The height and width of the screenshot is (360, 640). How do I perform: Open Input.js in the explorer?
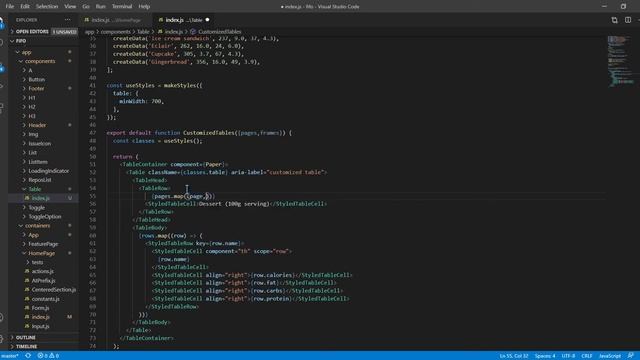coord(40,327)
